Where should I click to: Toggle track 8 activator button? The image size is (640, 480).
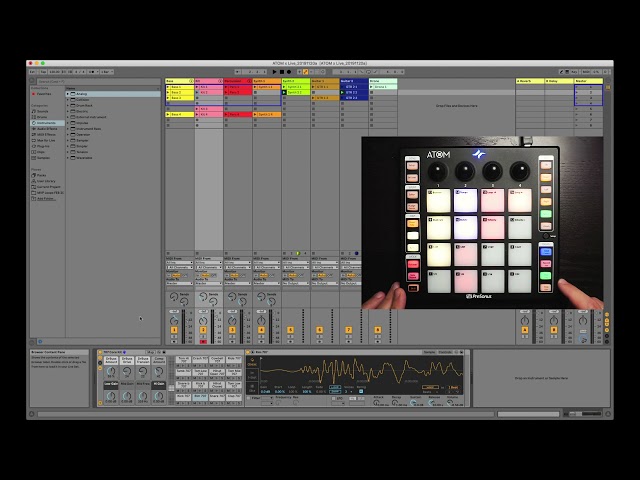[x=378, y=330]
